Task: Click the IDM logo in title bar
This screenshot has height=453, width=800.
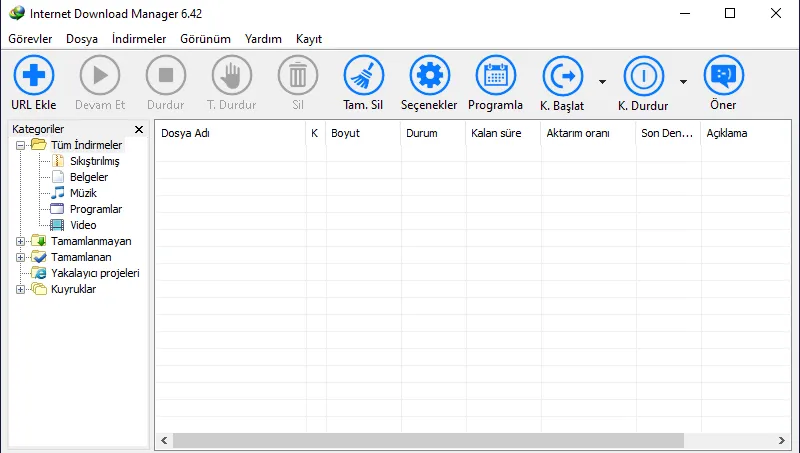Action: tap(16, 13)
